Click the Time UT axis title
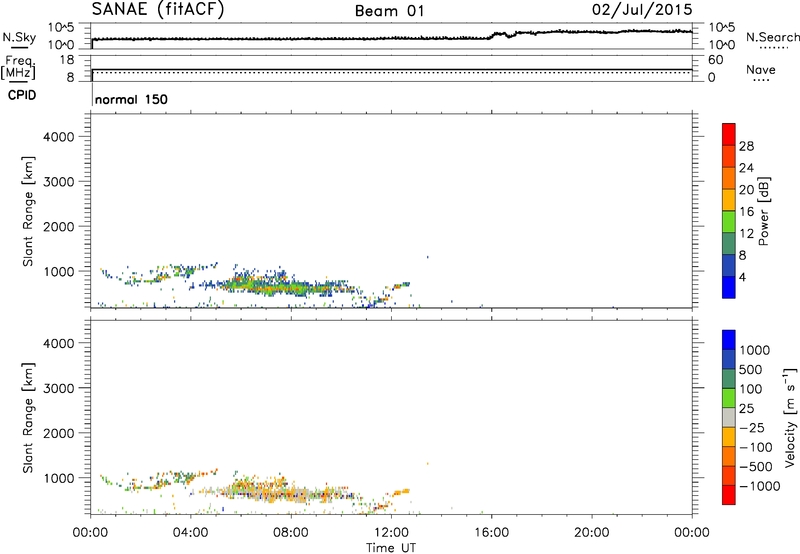Screen dimensions: 800x554 click(391, 548)
